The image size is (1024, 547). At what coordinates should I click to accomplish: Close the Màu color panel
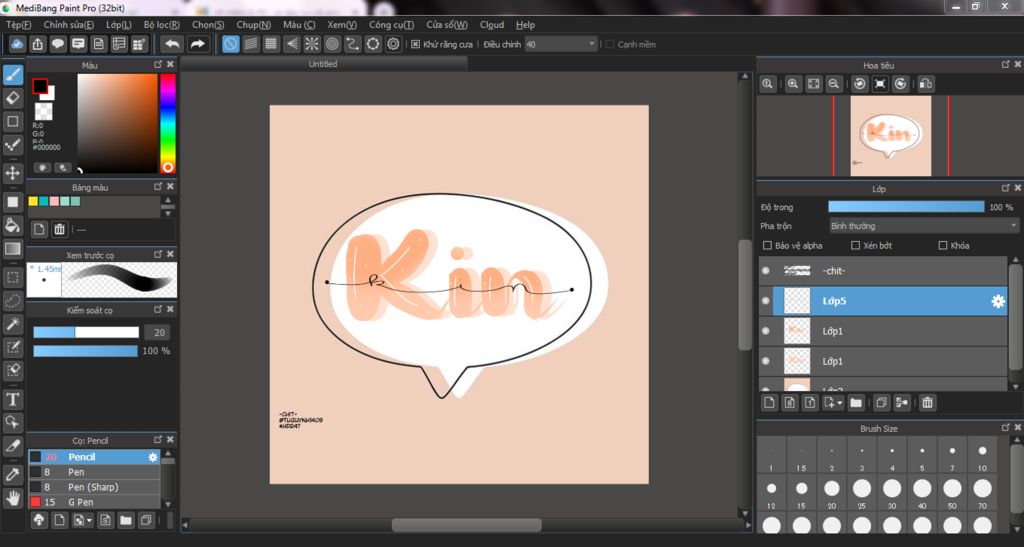(x=170, y=65)
